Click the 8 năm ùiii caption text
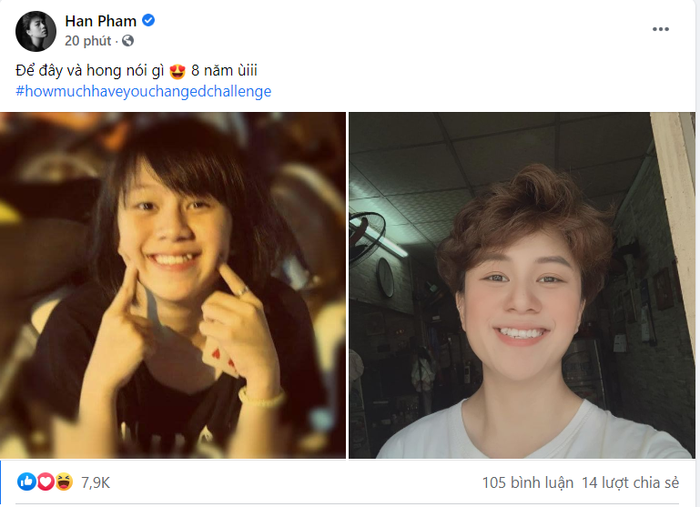 224,71
